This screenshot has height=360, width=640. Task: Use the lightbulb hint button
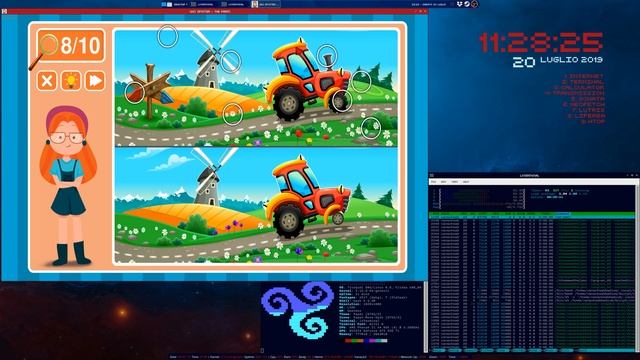71,80
